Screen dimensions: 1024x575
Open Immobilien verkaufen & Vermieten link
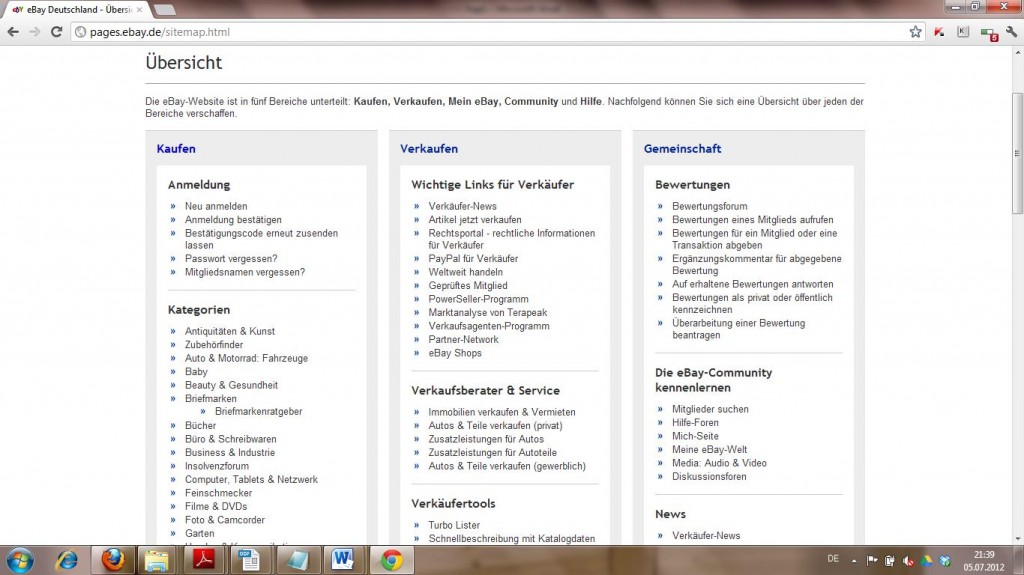502,412
